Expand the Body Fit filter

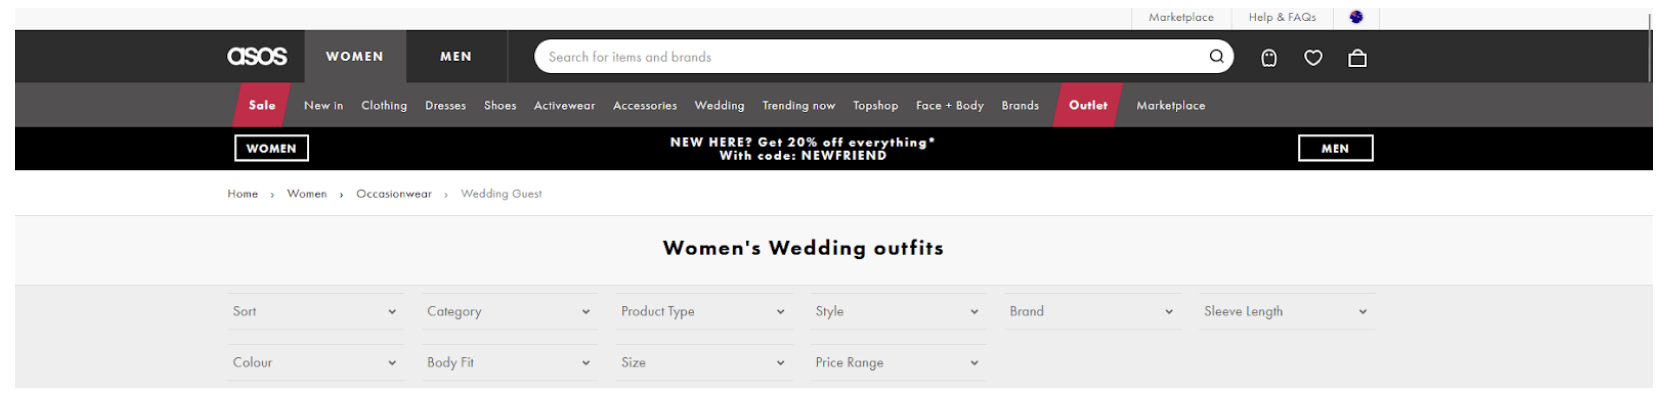[x=509, y=362]
